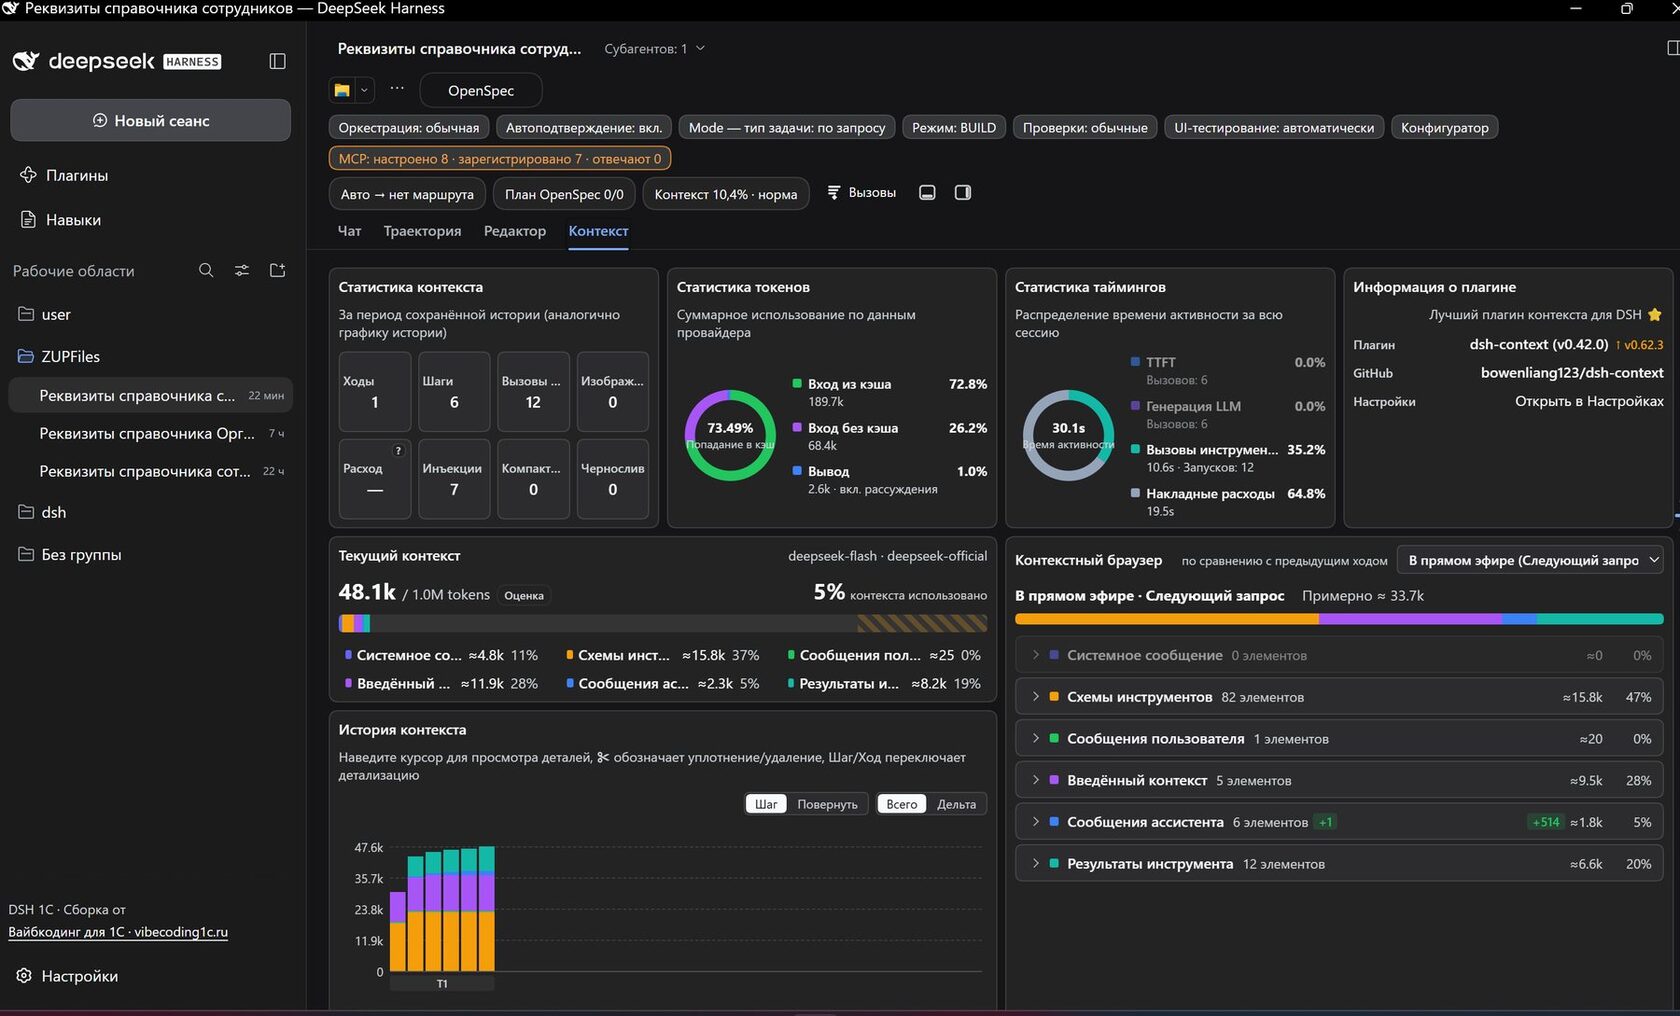Click live context browser color bar
Viewport: 1680px width, 1016px height.
[1339, 619]
